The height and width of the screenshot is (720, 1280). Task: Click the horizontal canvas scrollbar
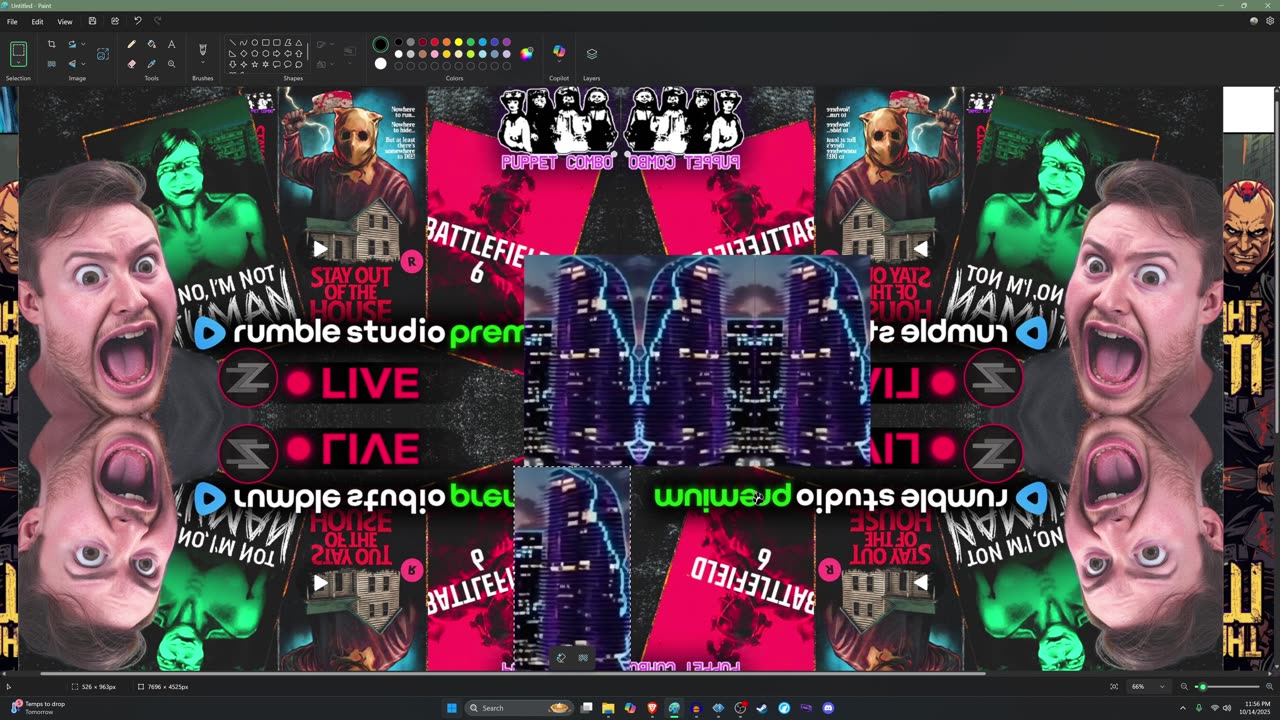512,674
